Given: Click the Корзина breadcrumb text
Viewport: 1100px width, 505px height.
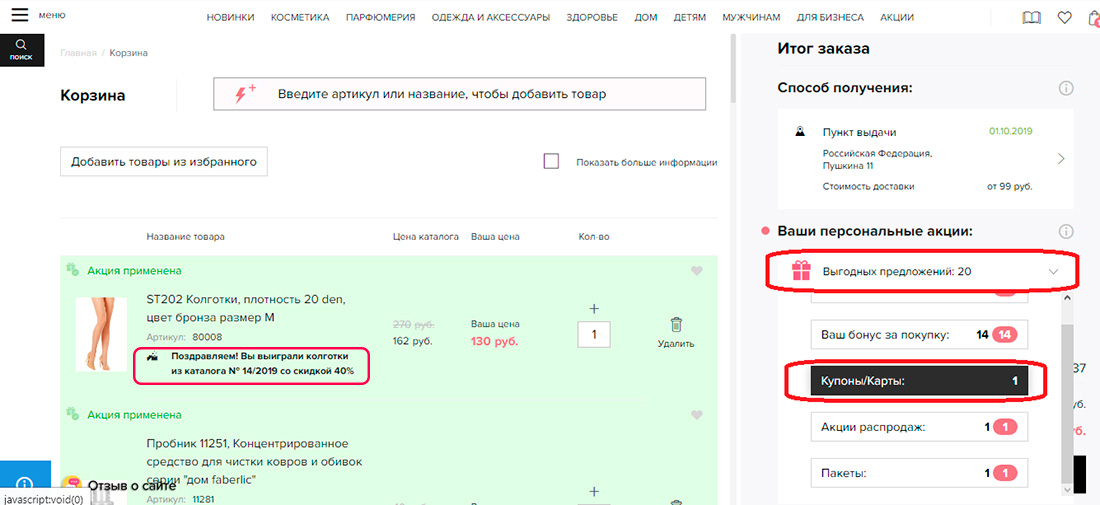Looking at the screenshot, I should tap(128, 53).
